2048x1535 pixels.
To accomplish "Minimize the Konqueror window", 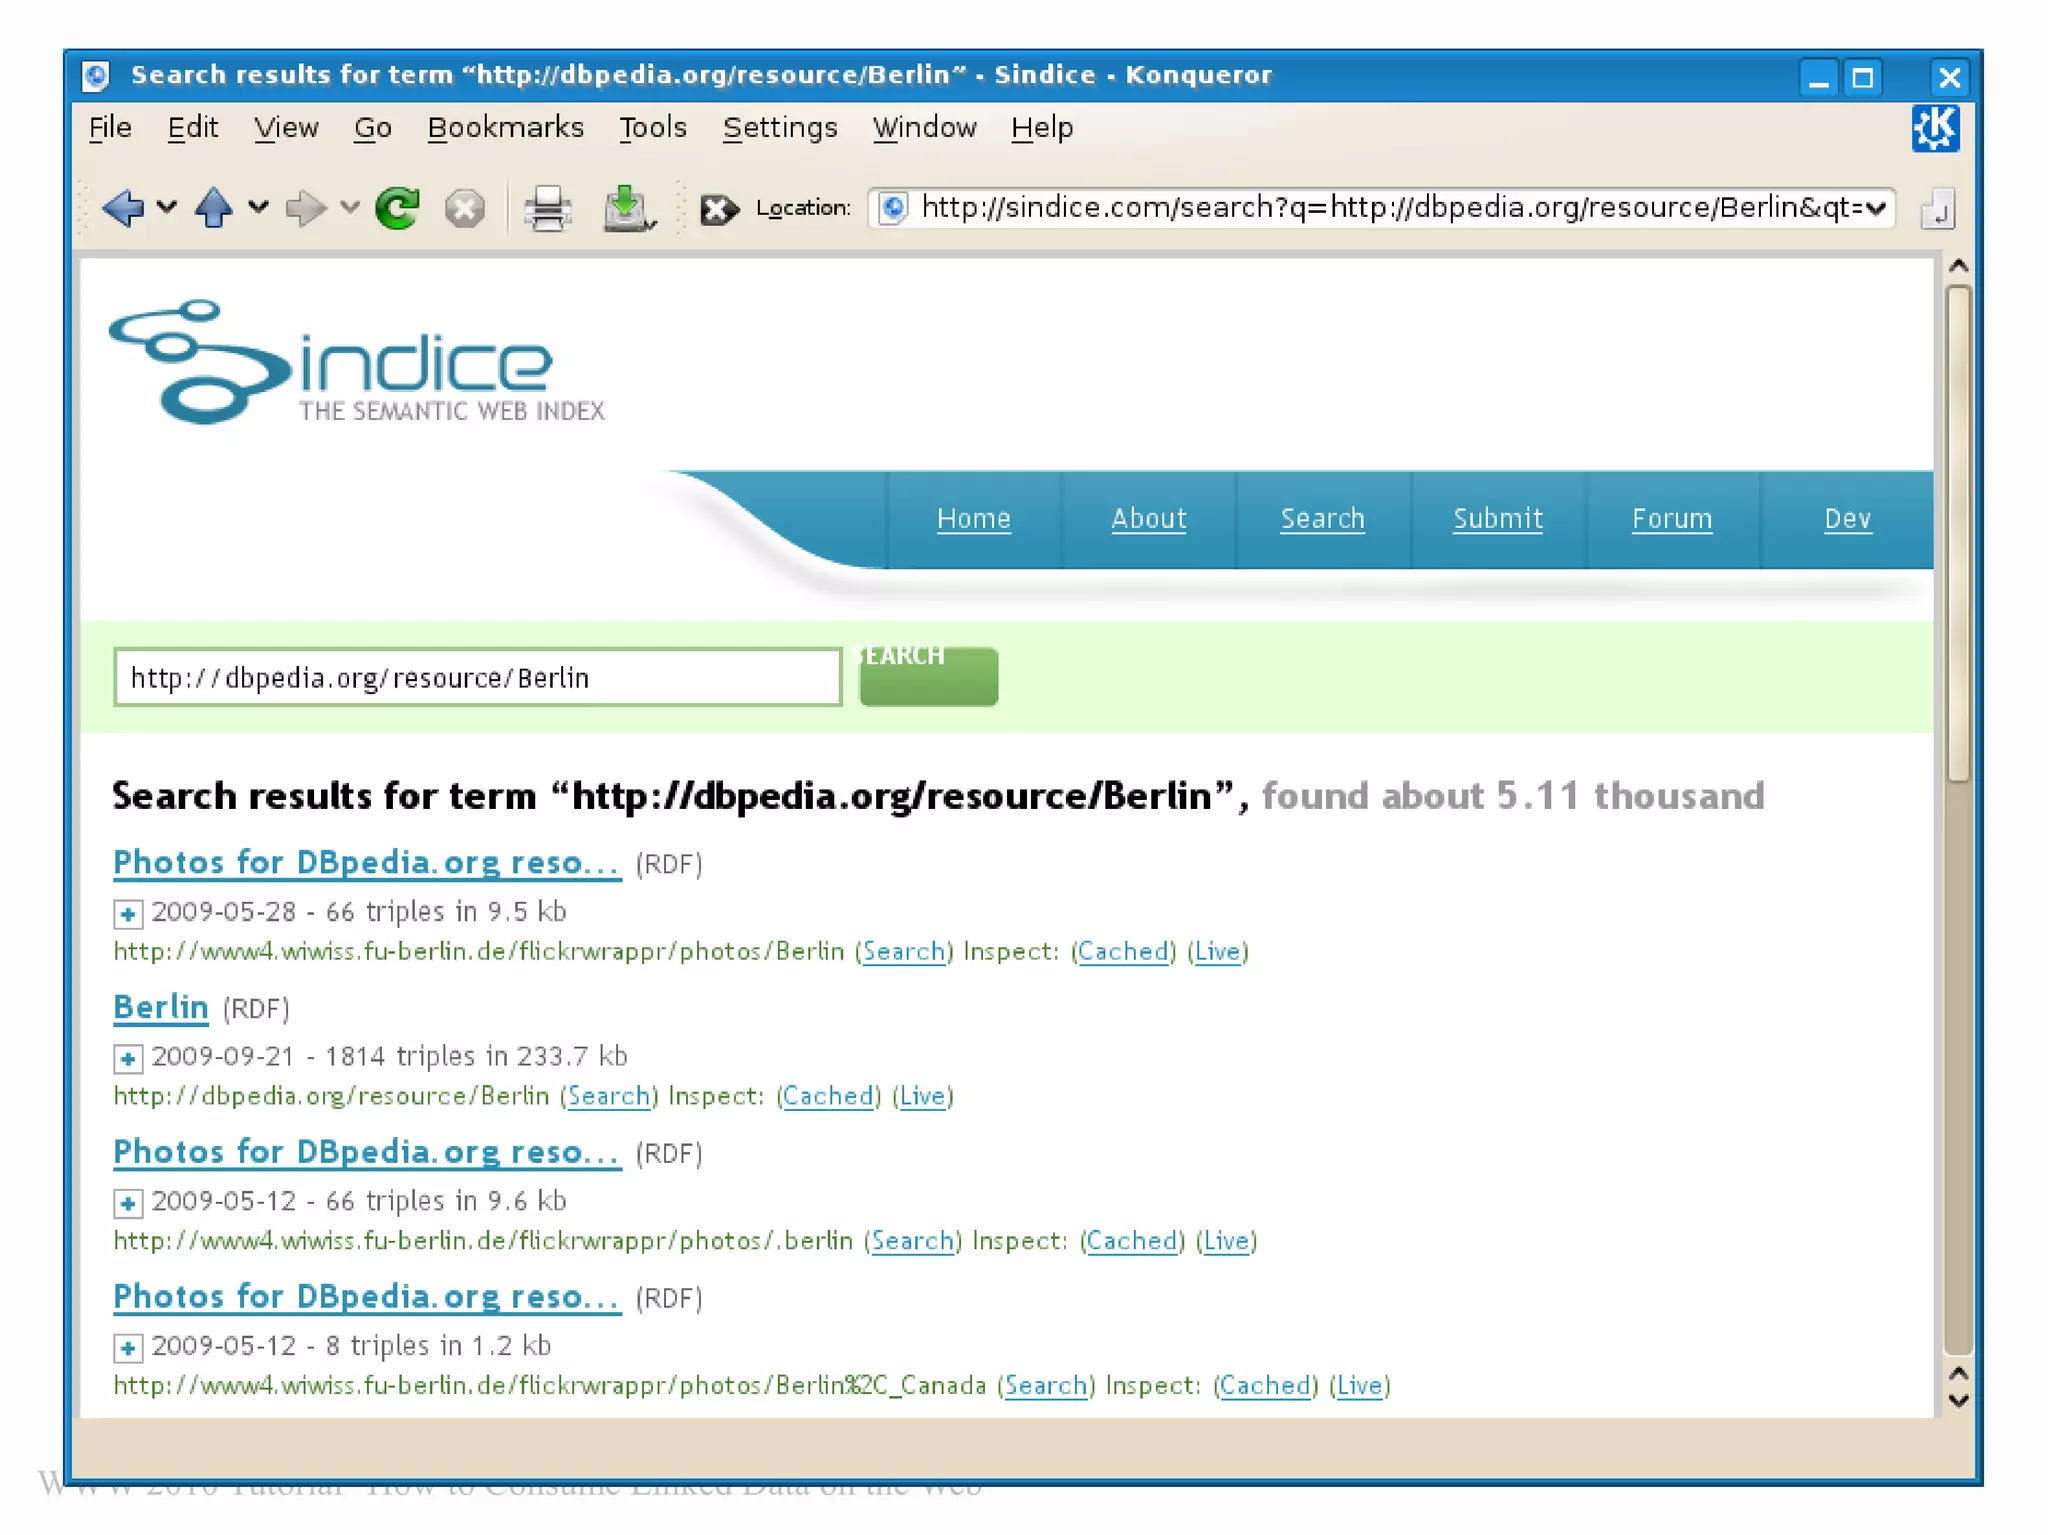I will (x=1818, y=77).
